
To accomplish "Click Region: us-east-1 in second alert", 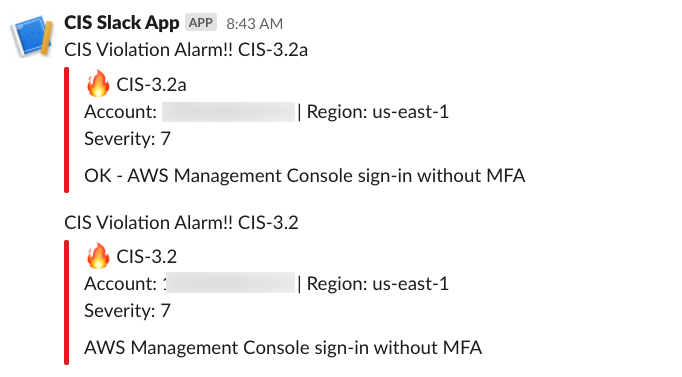I will (378, 284).
